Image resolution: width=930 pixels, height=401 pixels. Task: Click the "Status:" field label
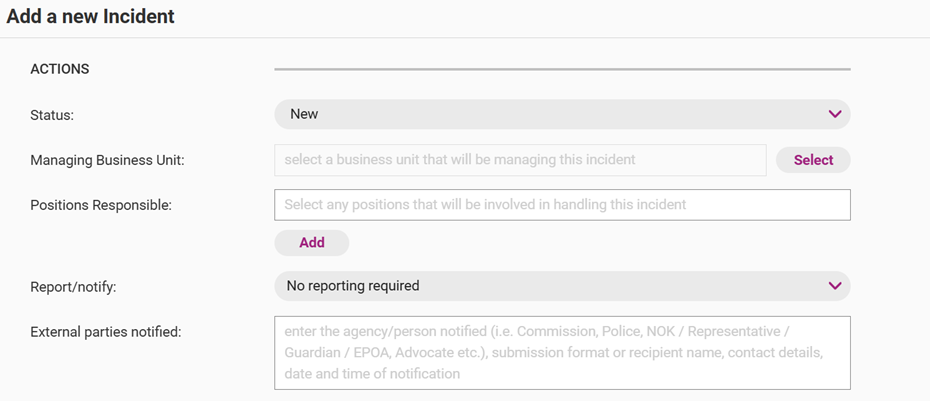[52, 115]
